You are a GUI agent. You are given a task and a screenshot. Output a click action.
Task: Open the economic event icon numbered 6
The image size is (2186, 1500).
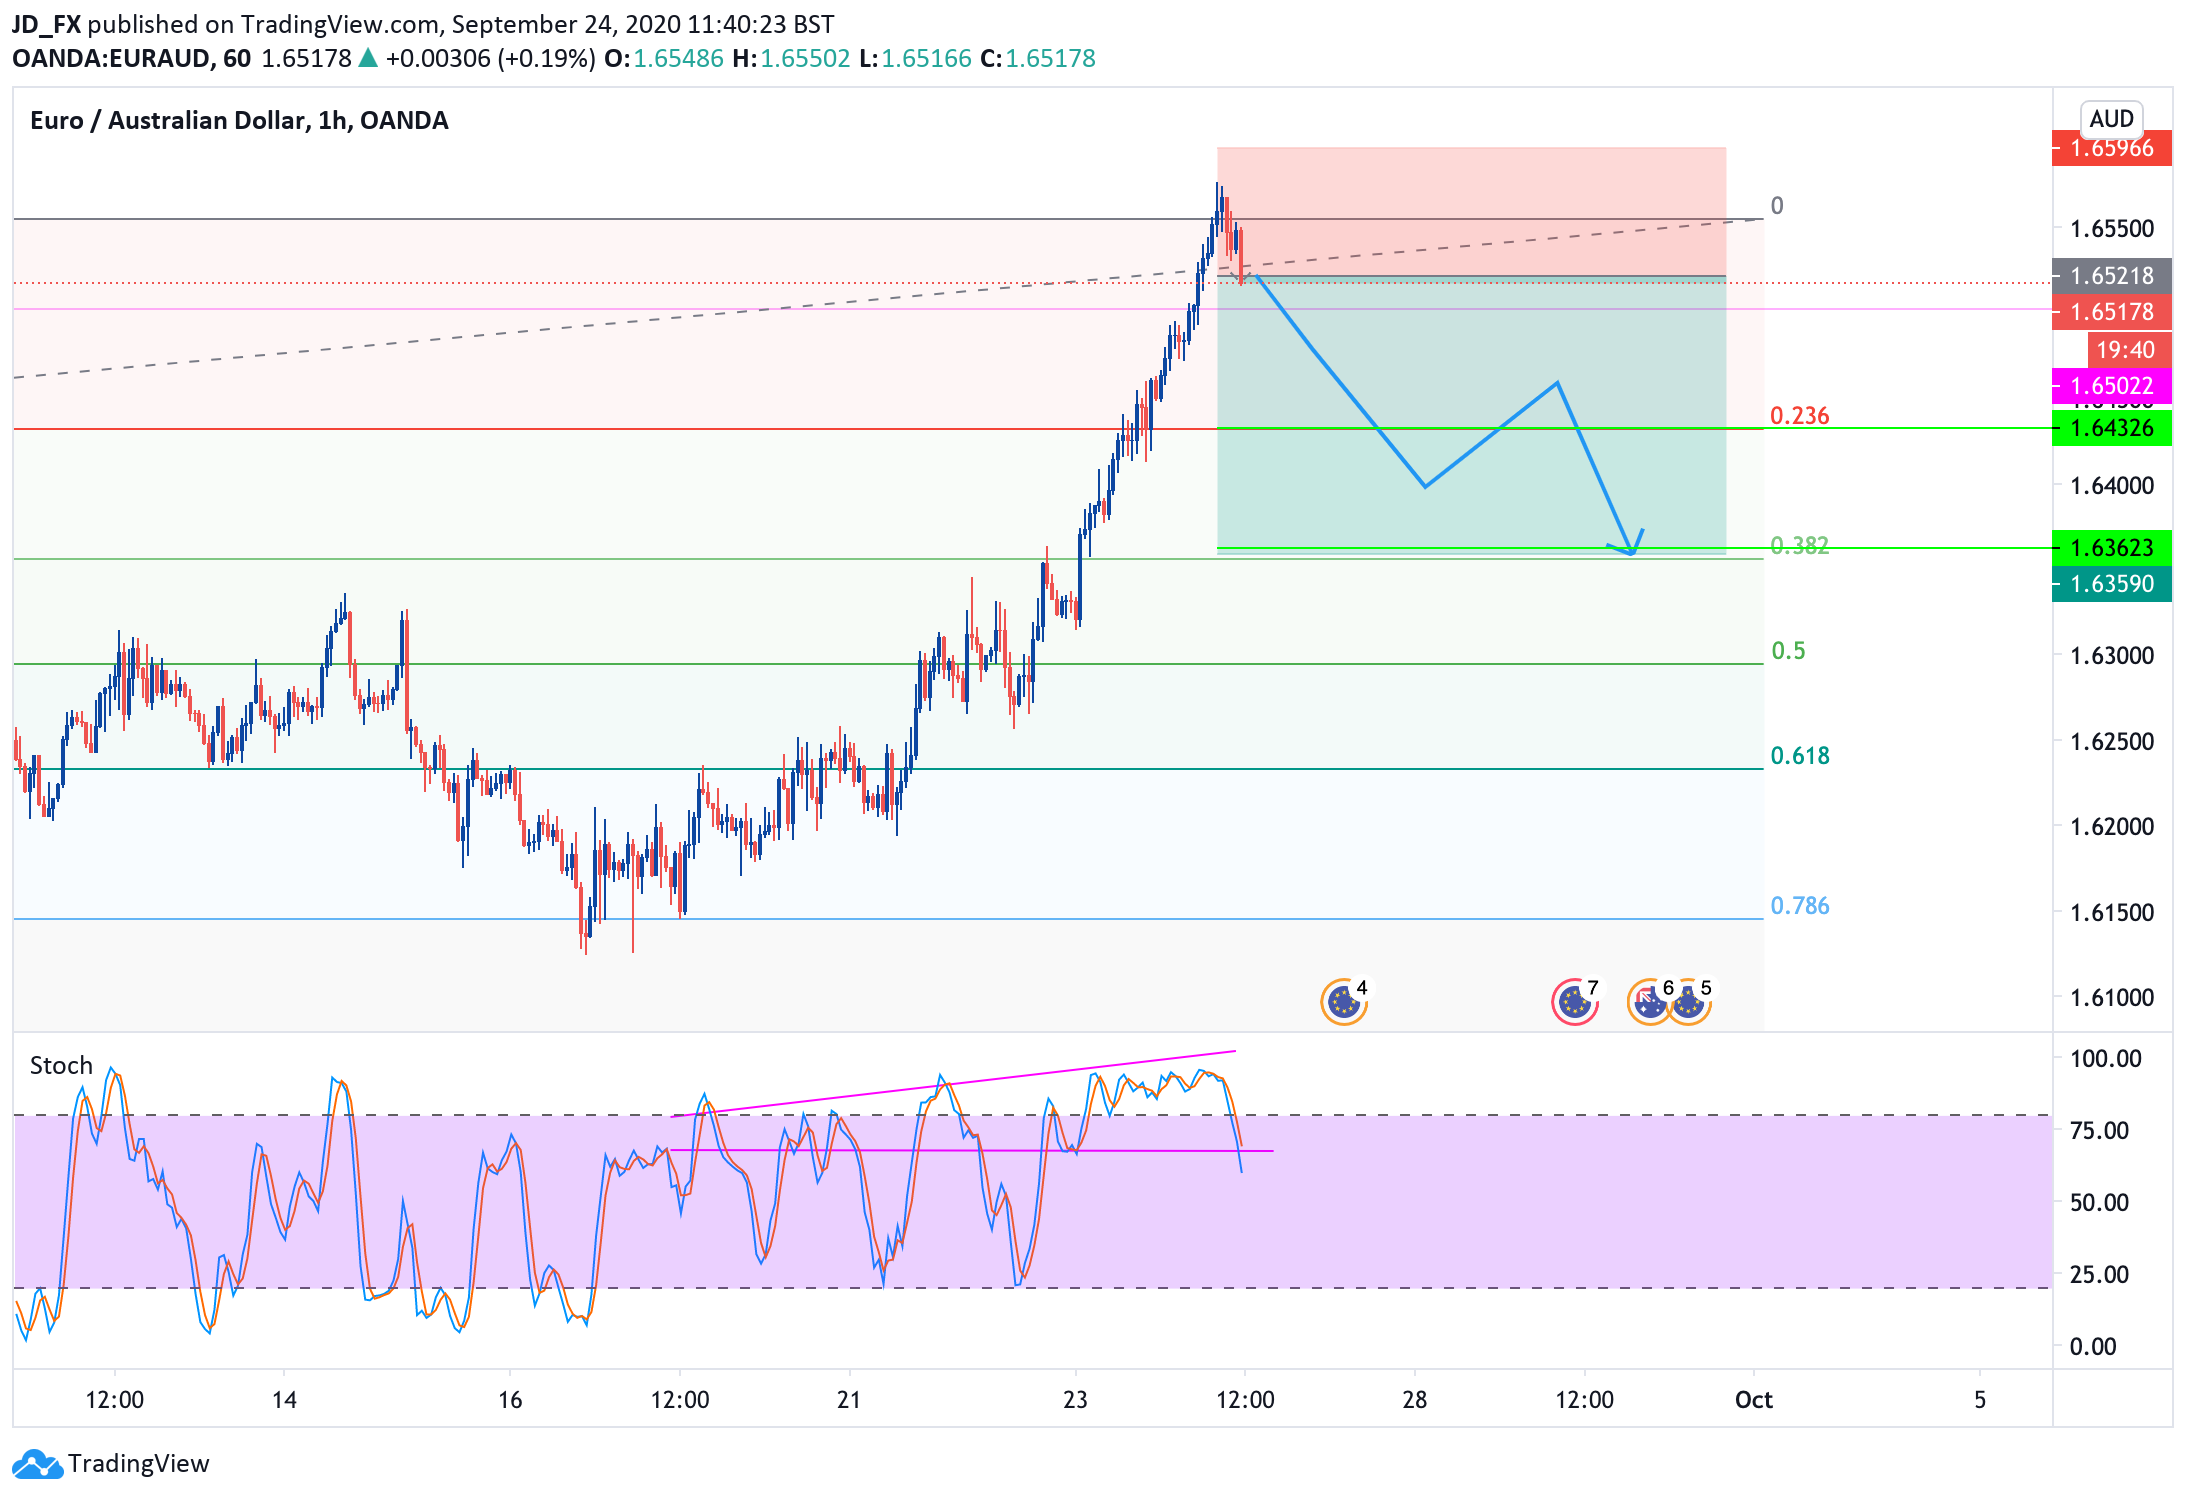coord(1649,1002)
